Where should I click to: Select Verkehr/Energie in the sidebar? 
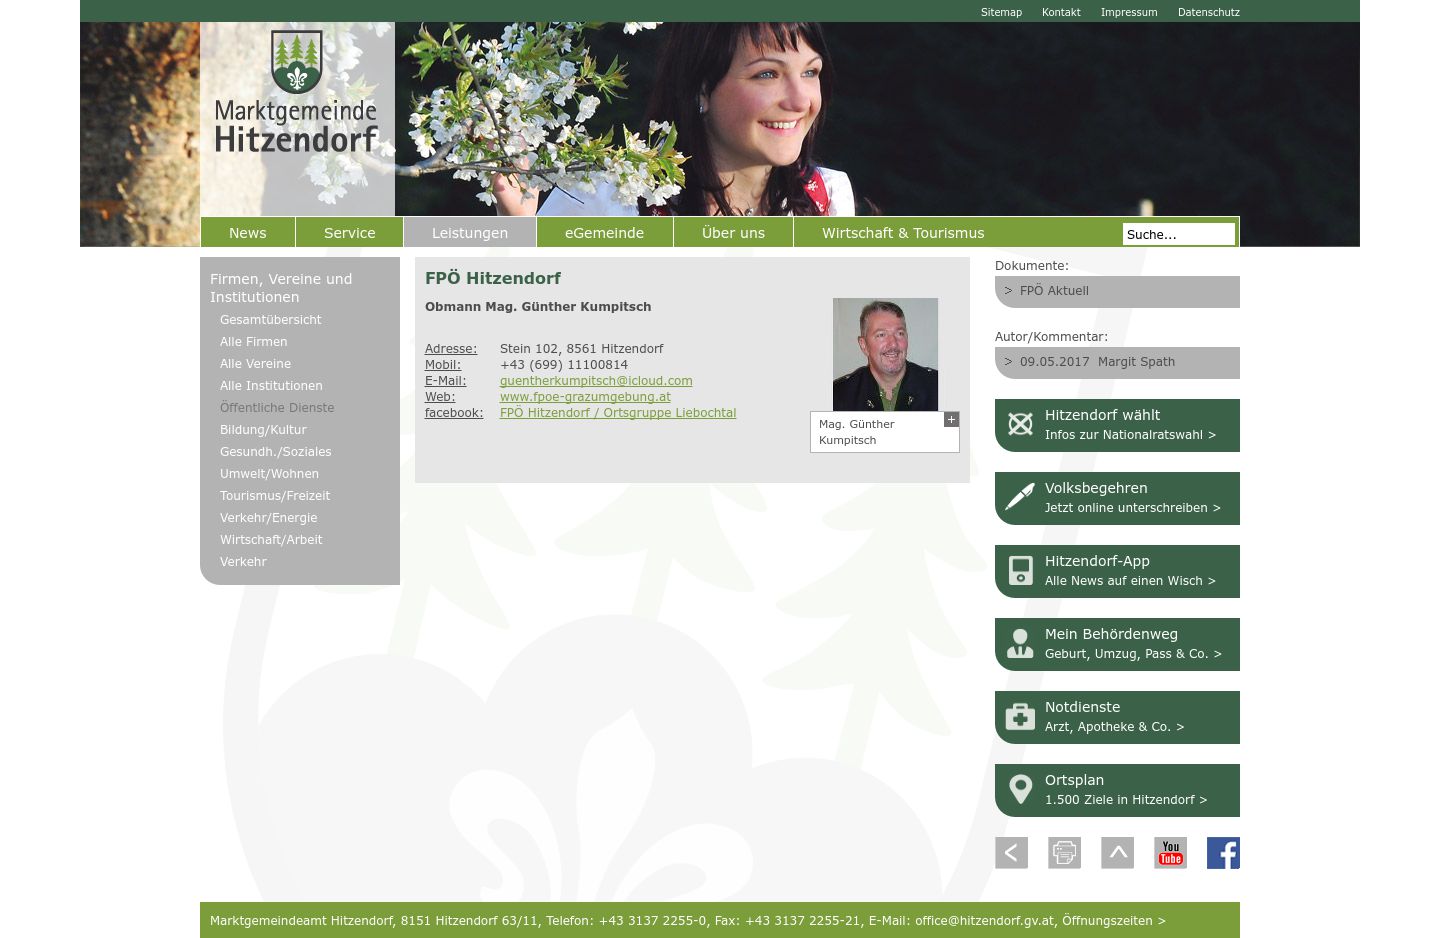click(x=269, y=518)
